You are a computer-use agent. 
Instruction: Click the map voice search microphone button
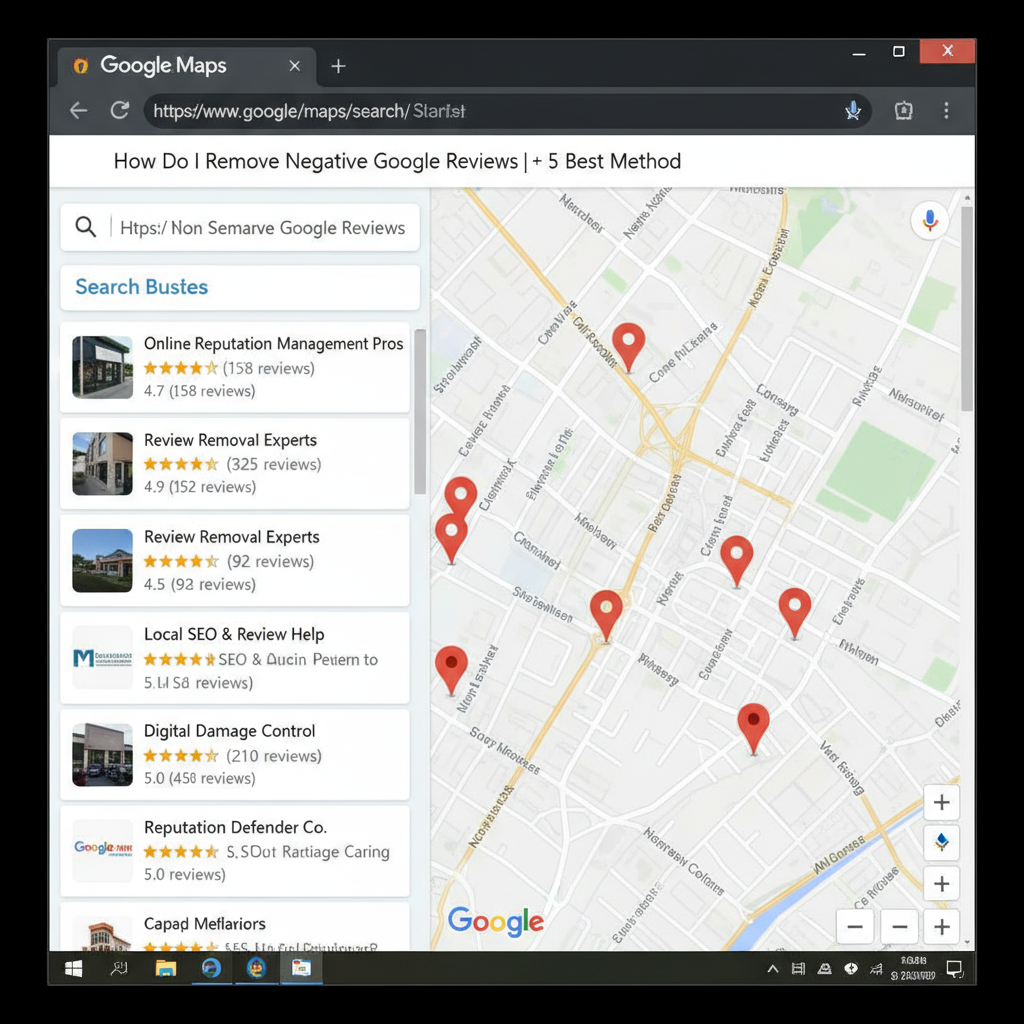point(929,221)
